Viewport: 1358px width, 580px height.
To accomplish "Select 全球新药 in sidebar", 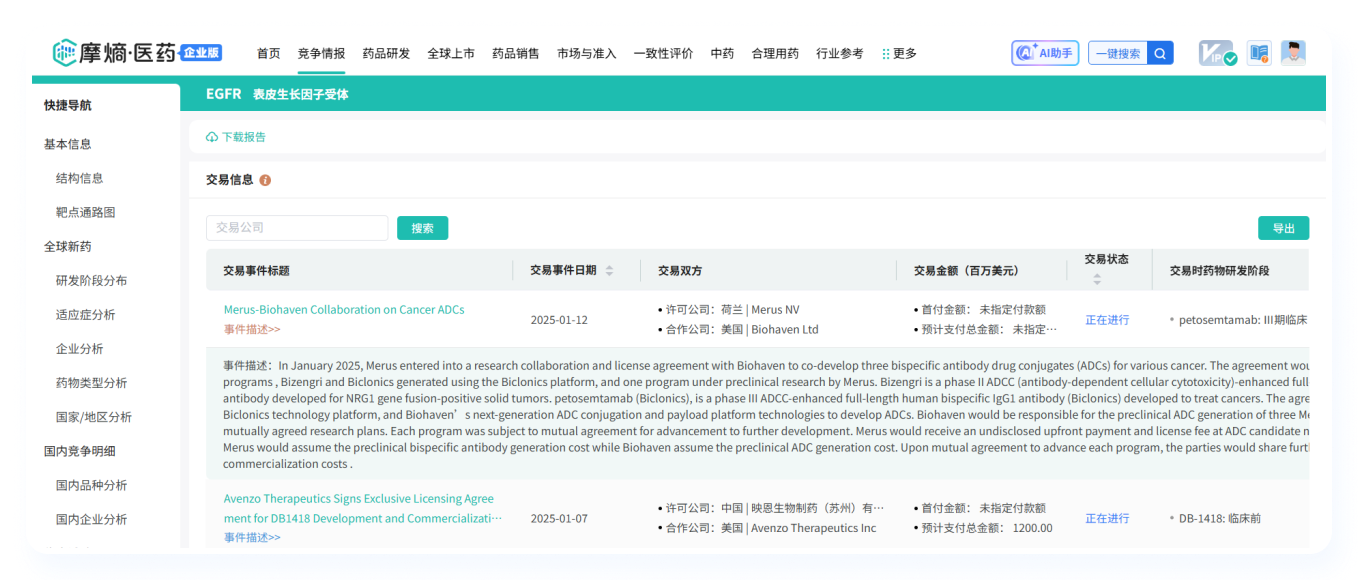I will point(68,246).
